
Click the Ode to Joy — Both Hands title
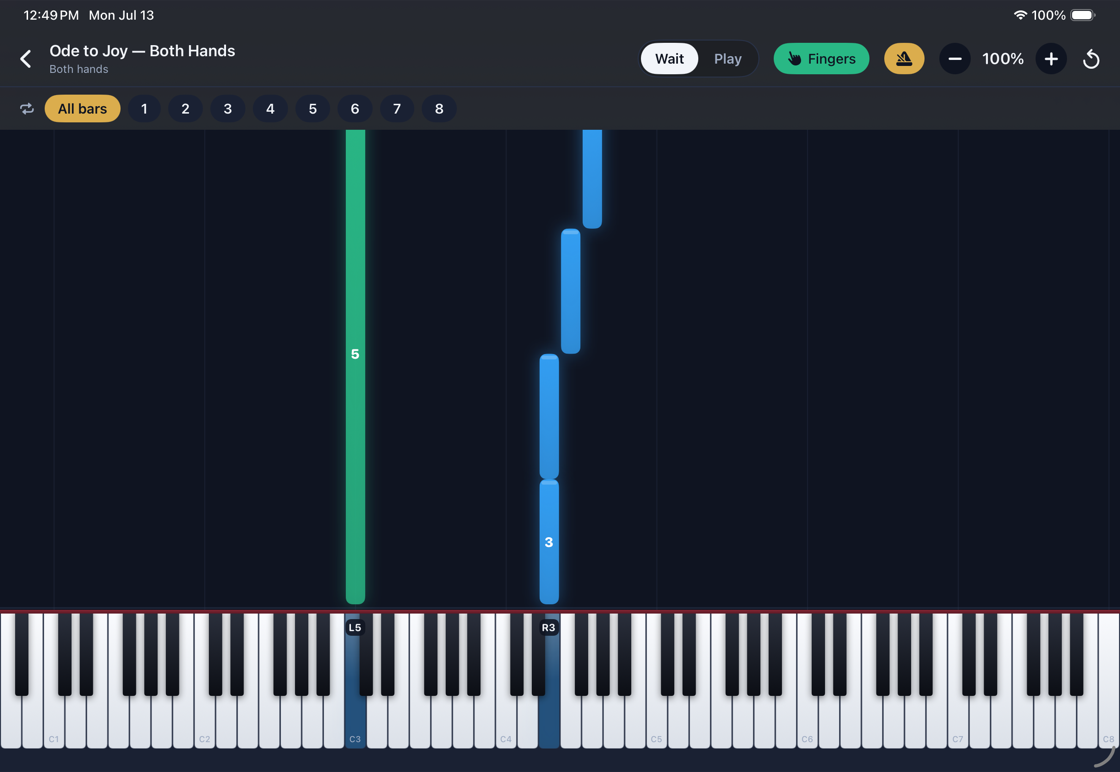[142, 51]
